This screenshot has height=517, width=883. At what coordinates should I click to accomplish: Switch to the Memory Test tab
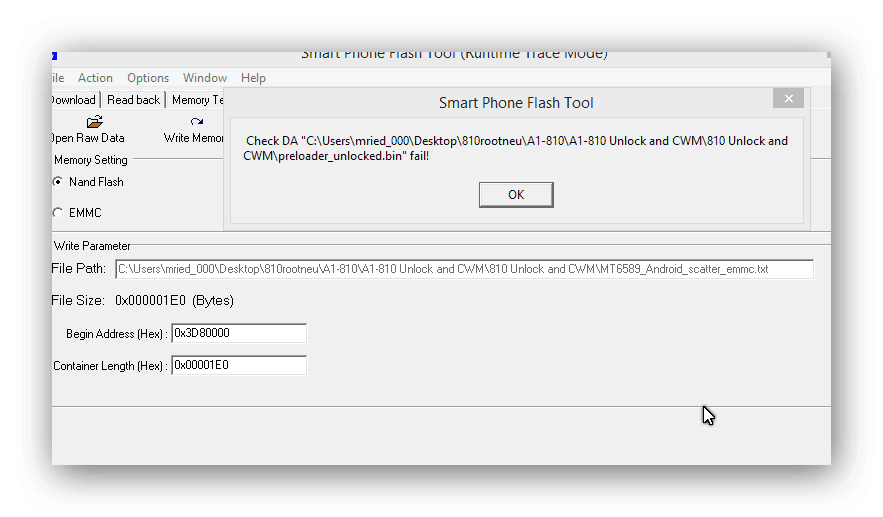pyautogui.click(x=197, y=100)
